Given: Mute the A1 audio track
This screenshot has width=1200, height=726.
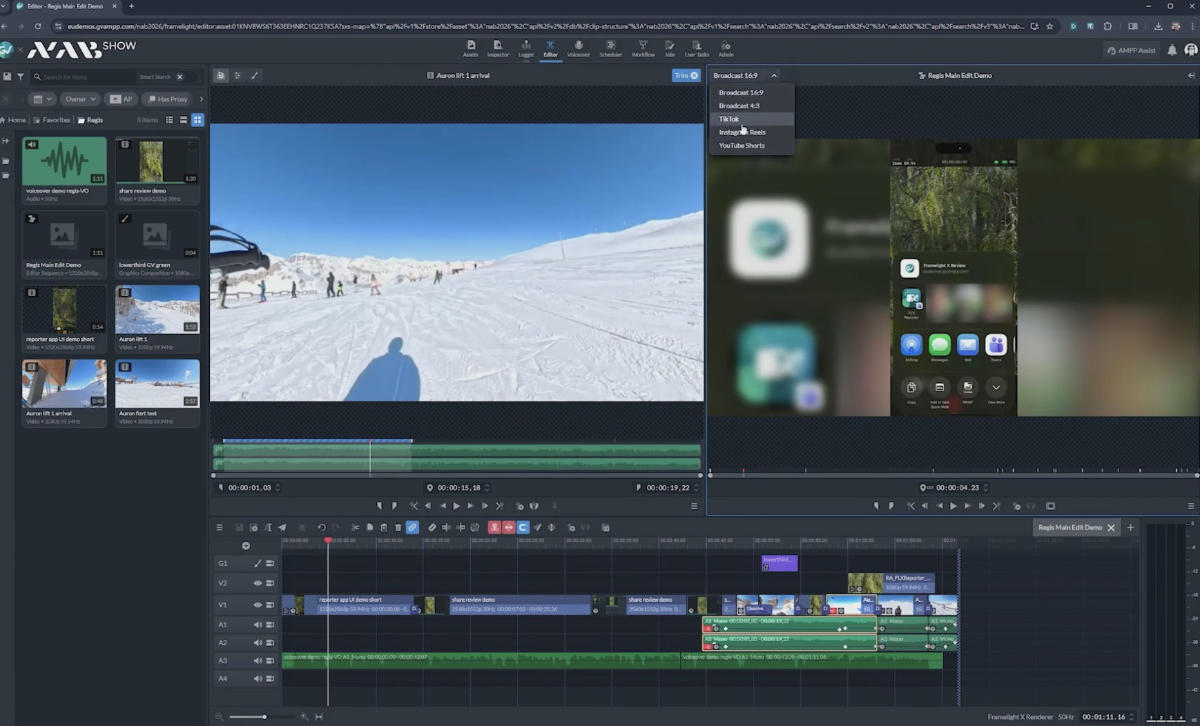Looking at the screenshot, I should click(x=257, y=625).
